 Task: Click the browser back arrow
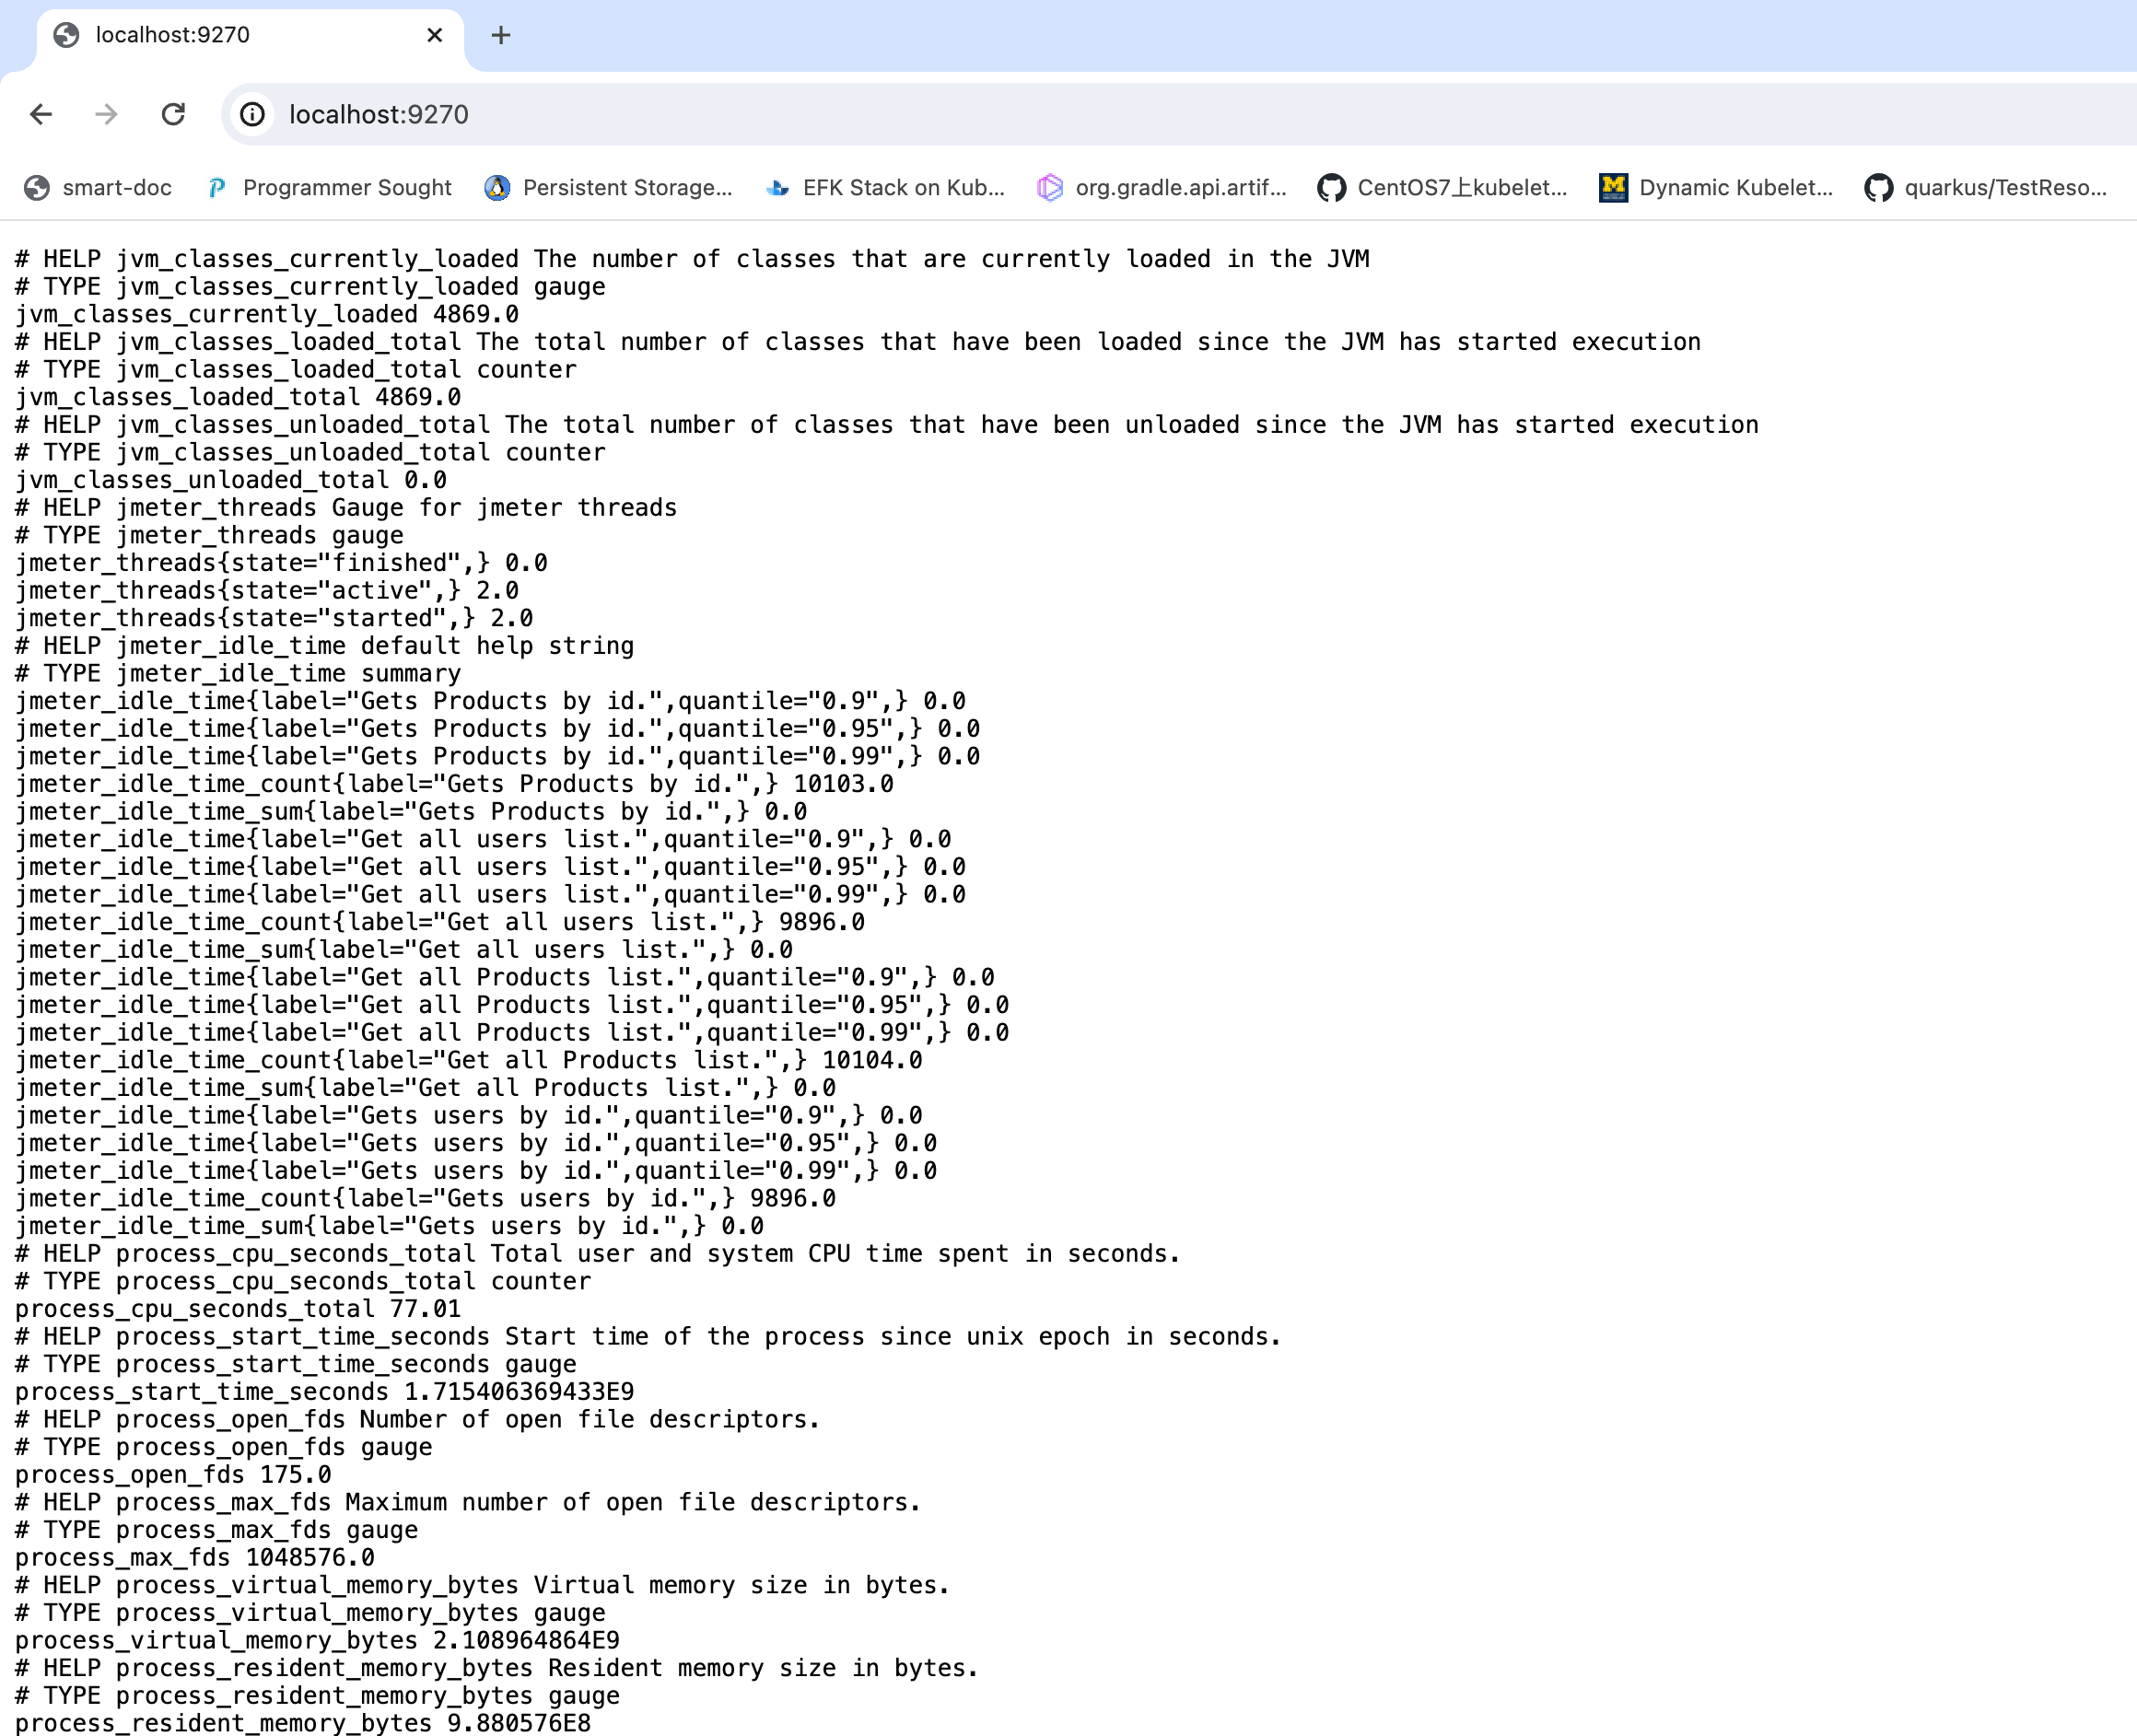41,114
